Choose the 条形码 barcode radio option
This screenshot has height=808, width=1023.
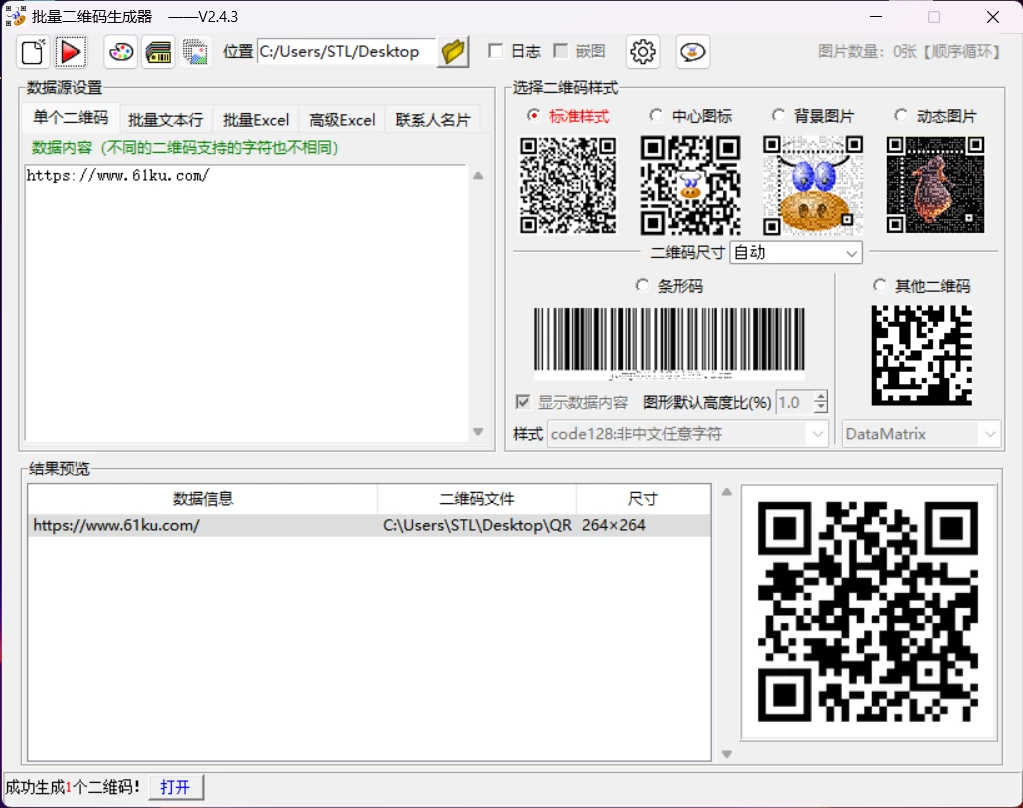(x=642, y=286)
